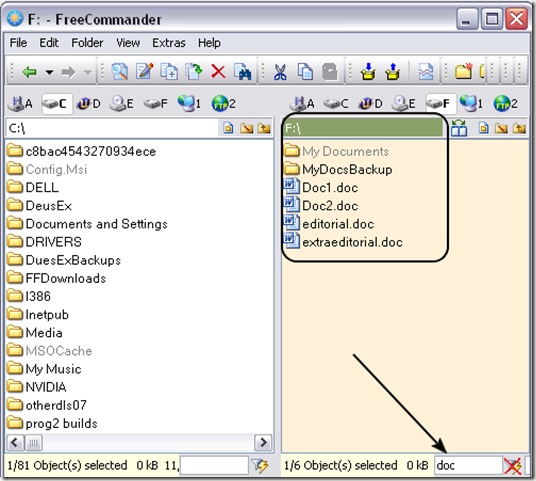Click the scissors Cut icon

[x=280, y=72]
